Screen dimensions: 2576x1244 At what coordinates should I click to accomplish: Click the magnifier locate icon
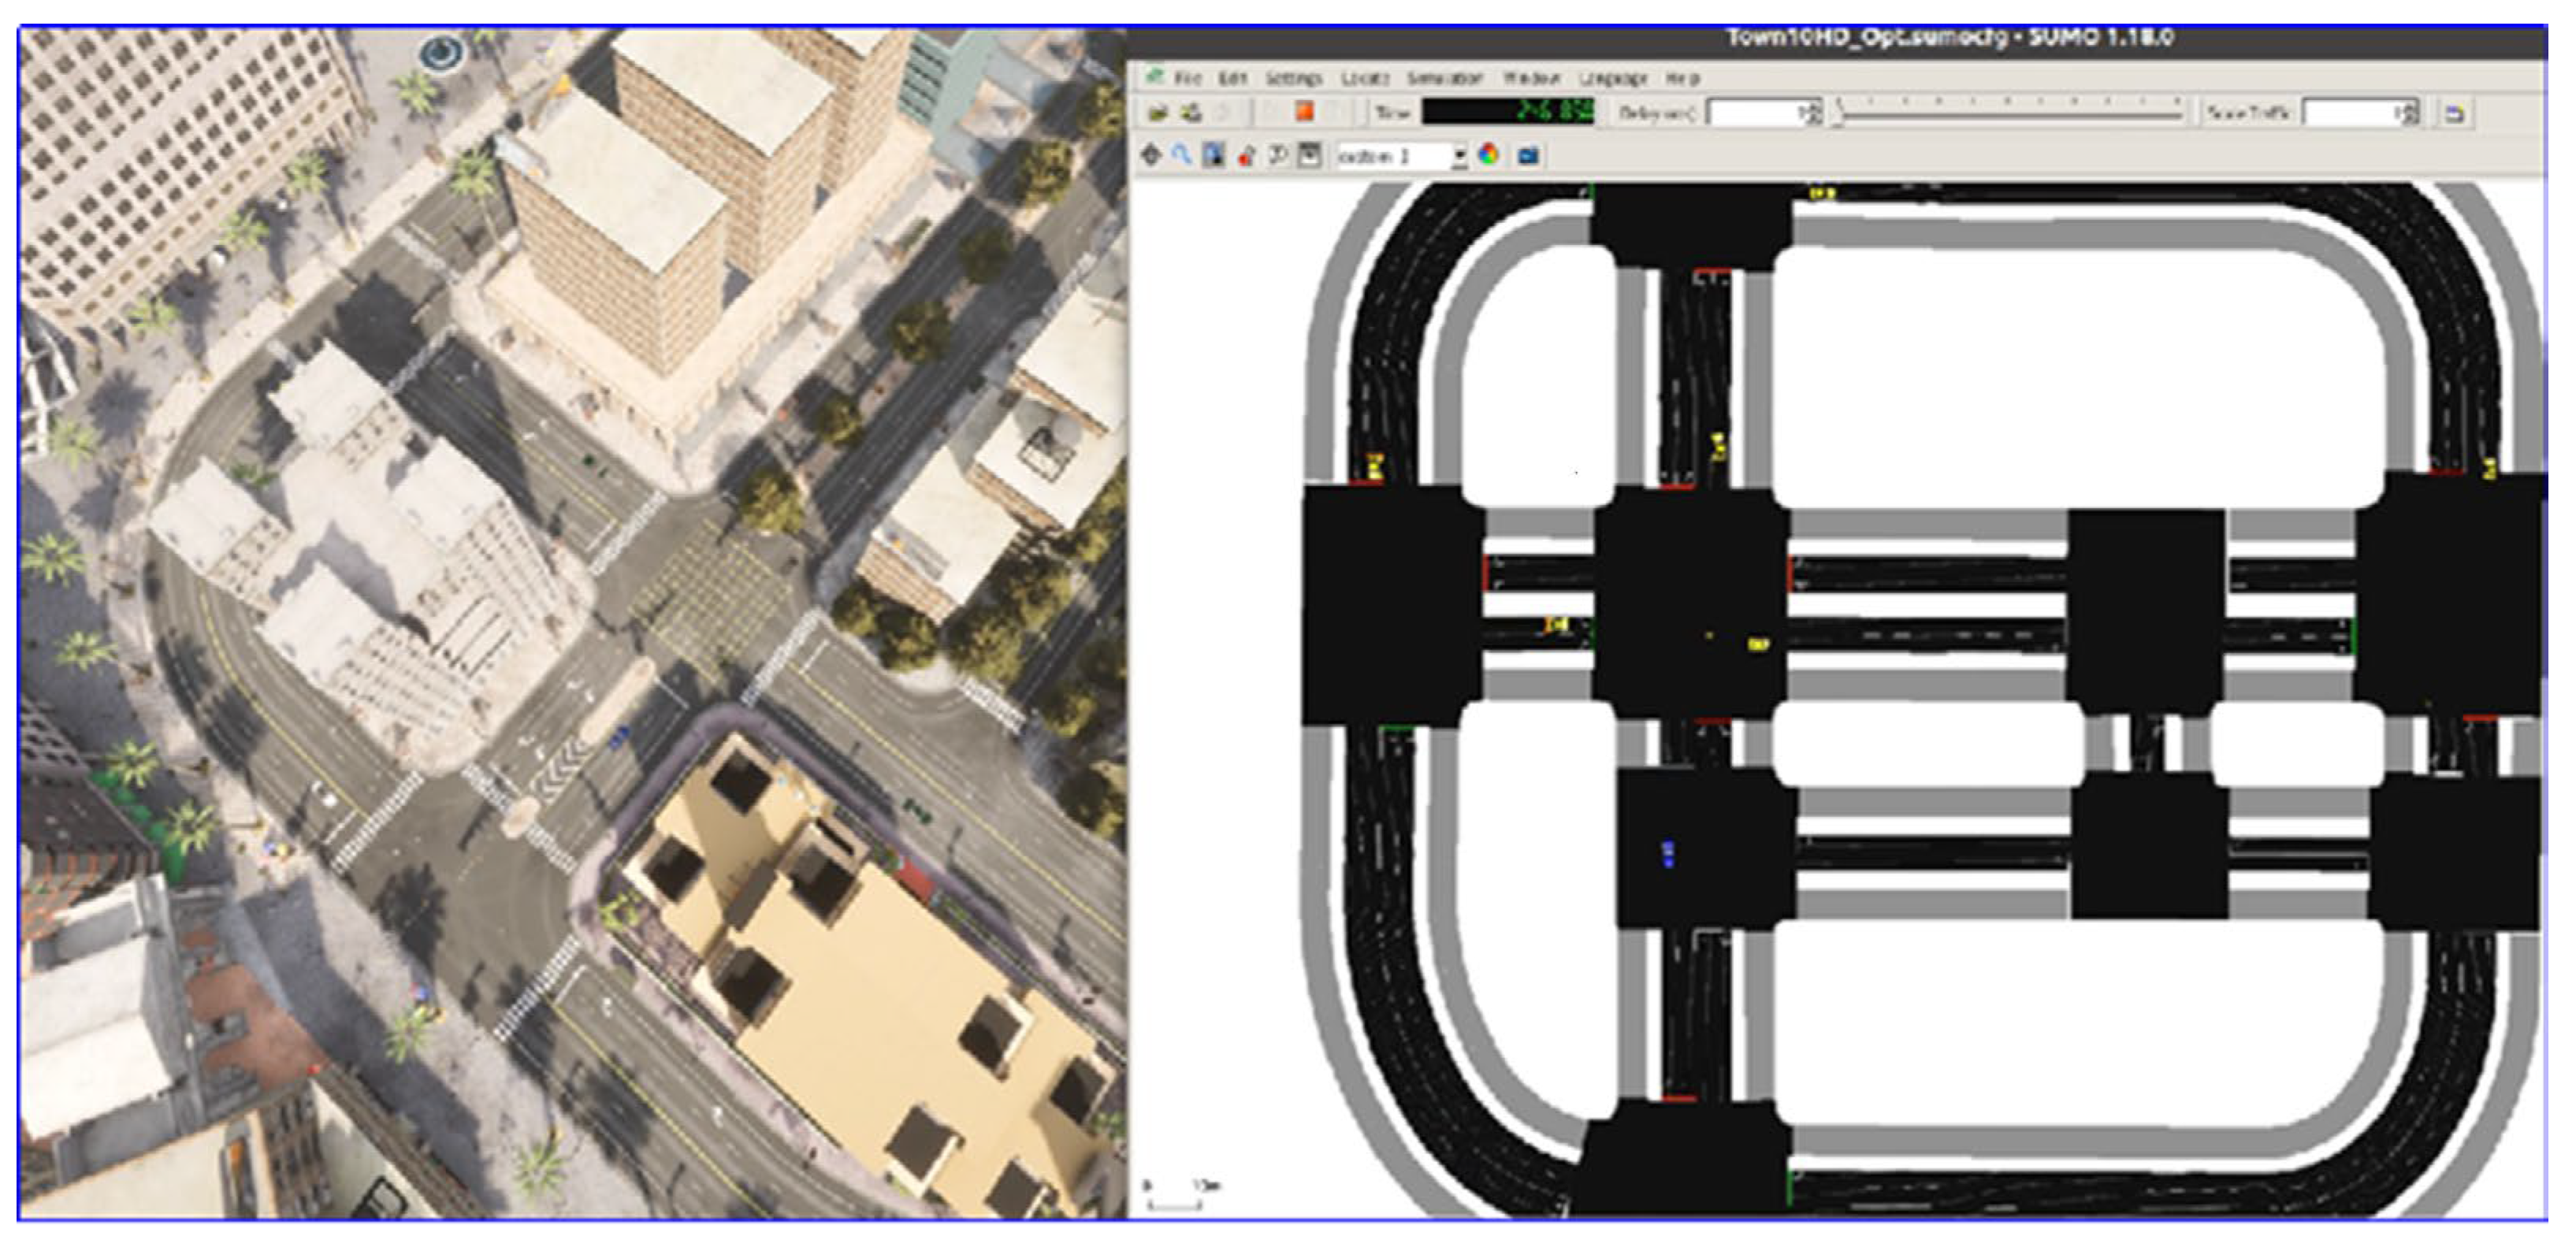point(1182,156)
